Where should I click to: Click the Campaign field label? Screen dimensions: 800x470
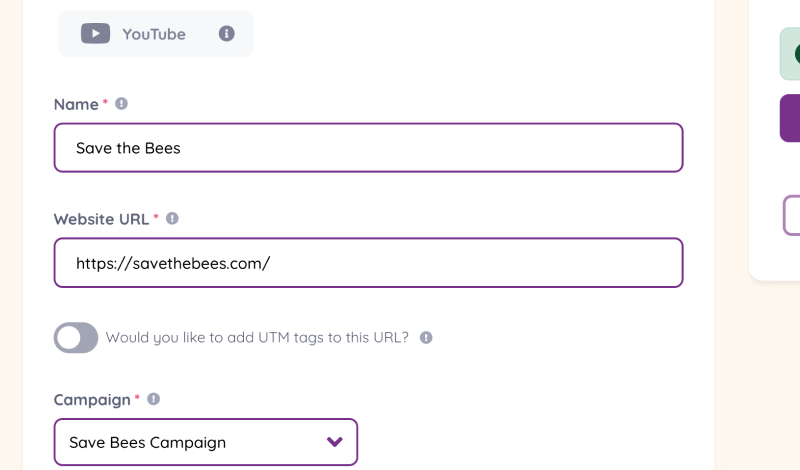point(92,400)
